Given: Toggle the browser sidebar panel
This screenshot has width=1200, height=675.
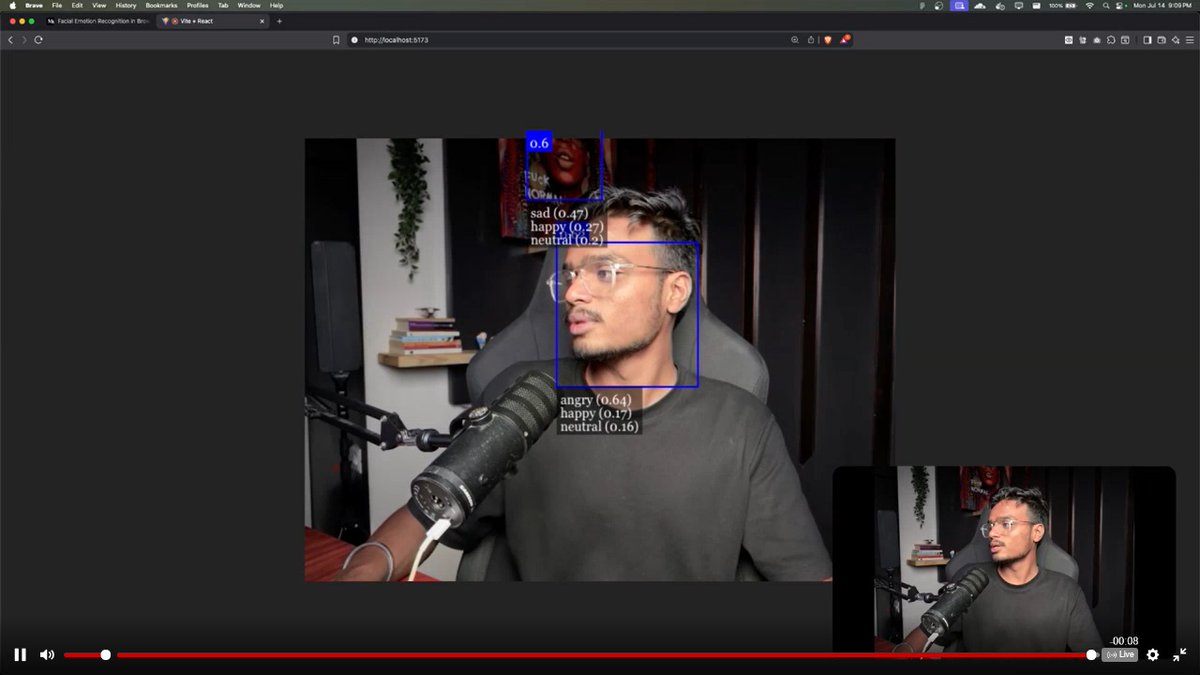Looking at the screenshot, I should pos(1147,40).
